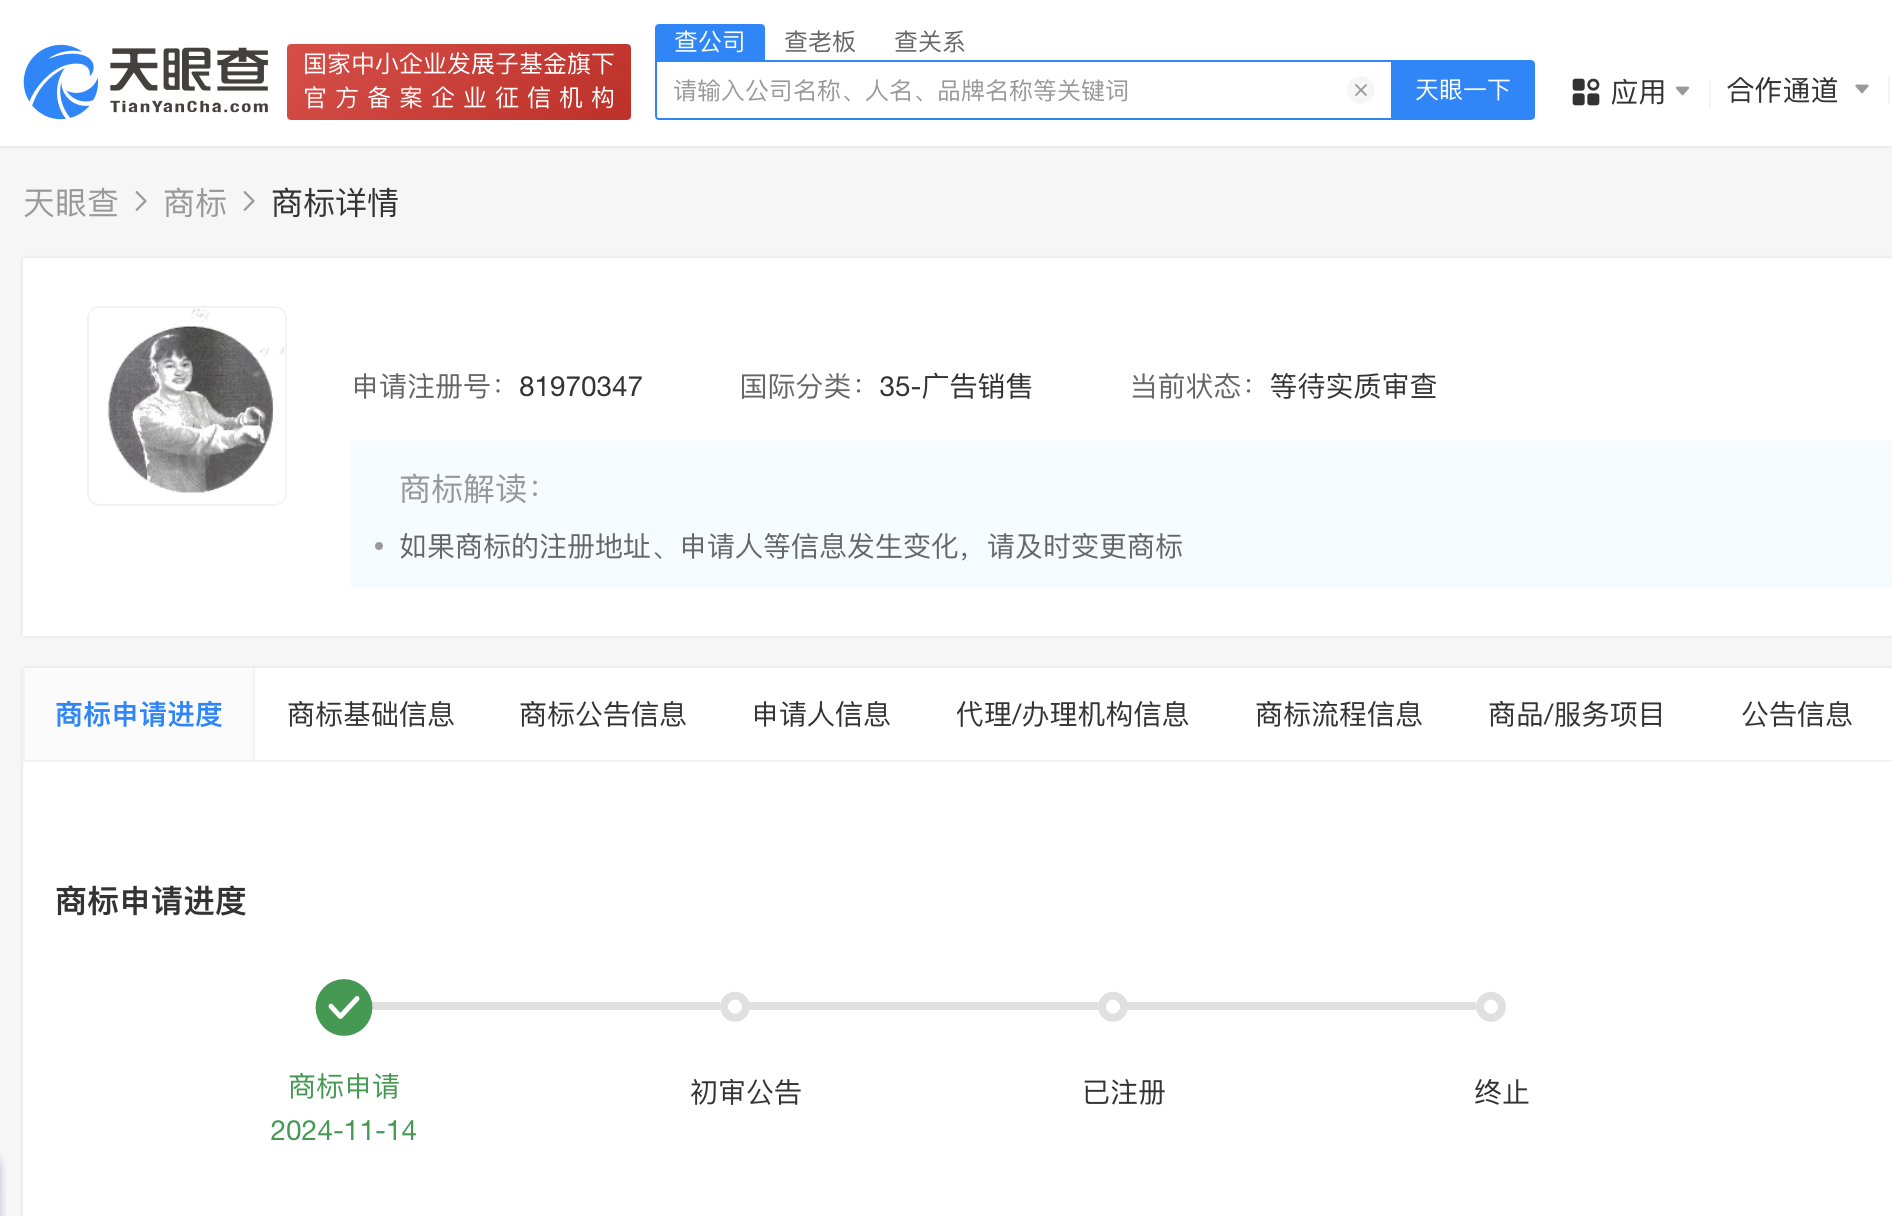Select the 公告信息 tab

coord(1795,714)
